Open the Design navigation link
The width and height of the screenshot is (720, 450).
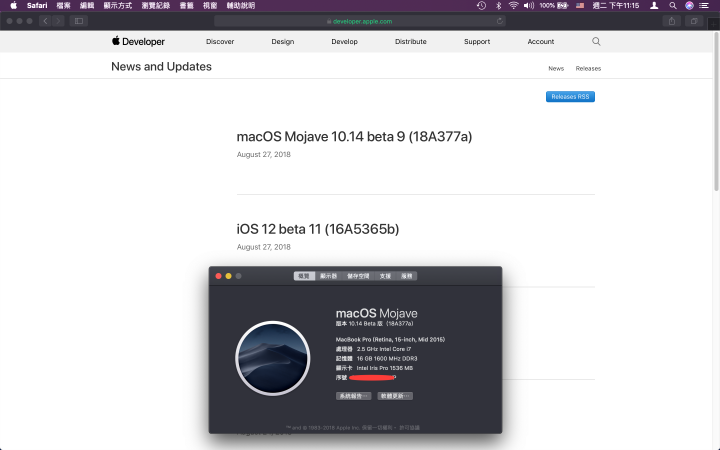click(282, 41)
